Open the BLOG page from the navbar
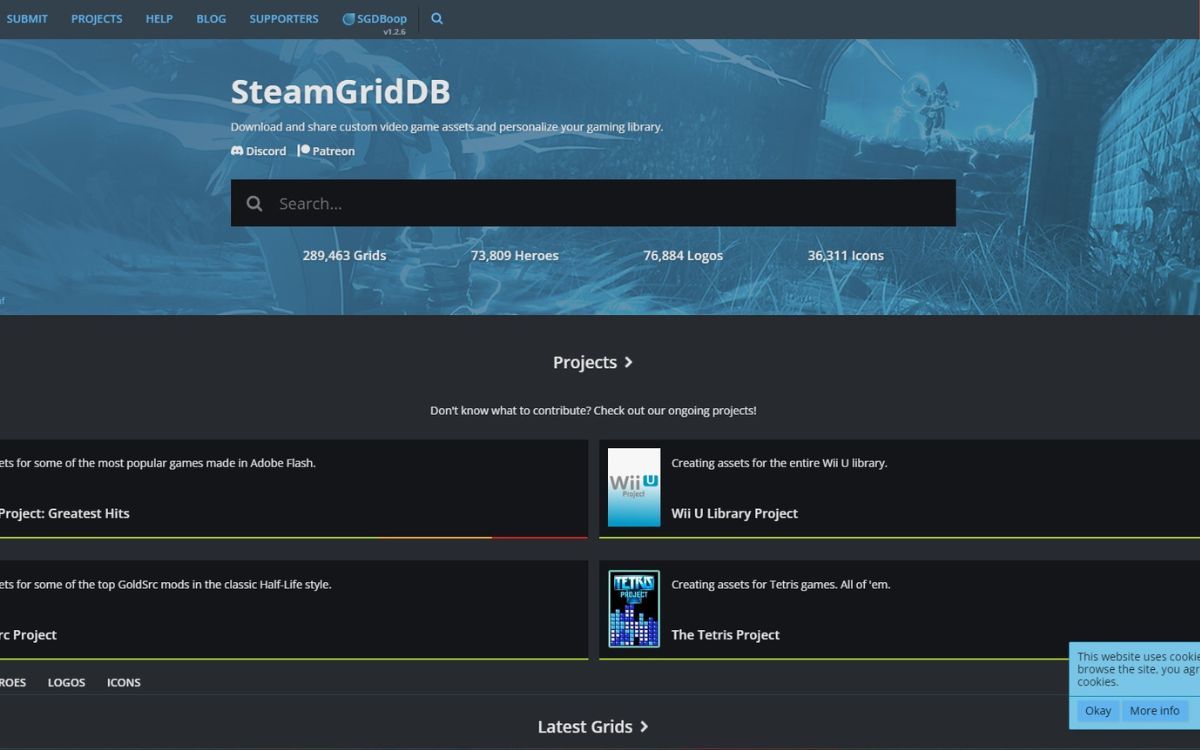1200x750 pixels. point(211,18)
